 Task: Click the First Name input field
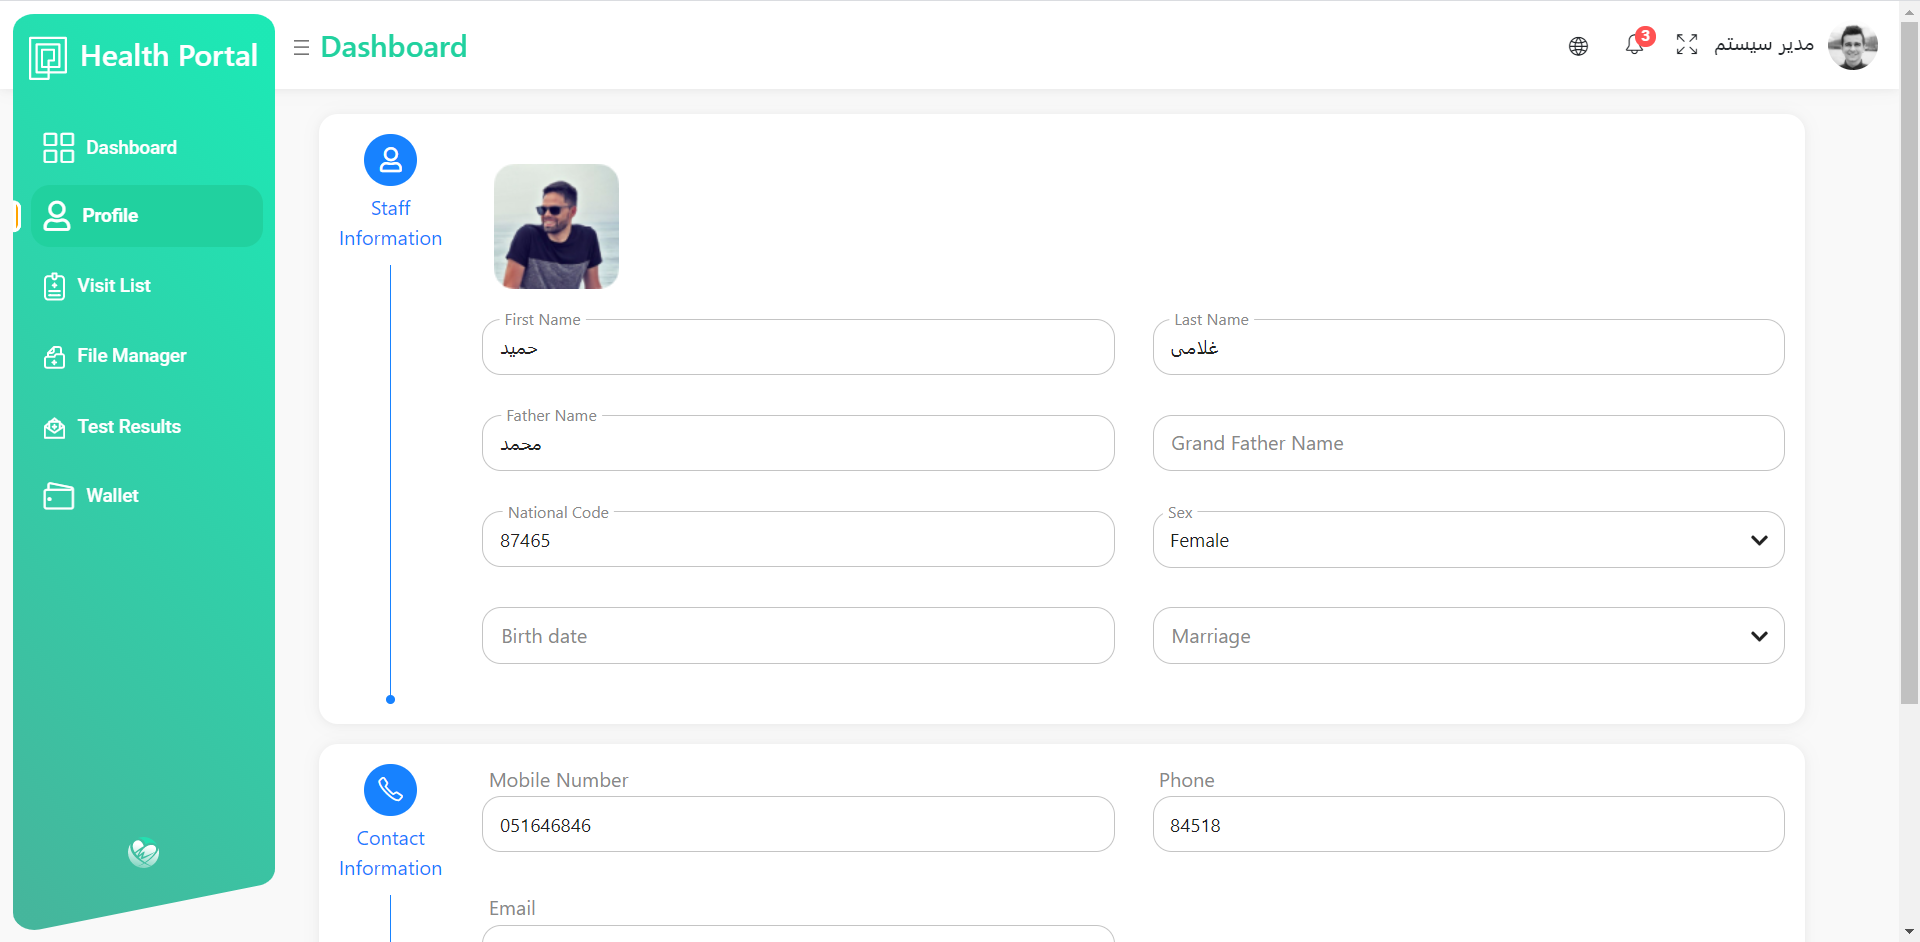pyautogui.click(x=798, y=347)
